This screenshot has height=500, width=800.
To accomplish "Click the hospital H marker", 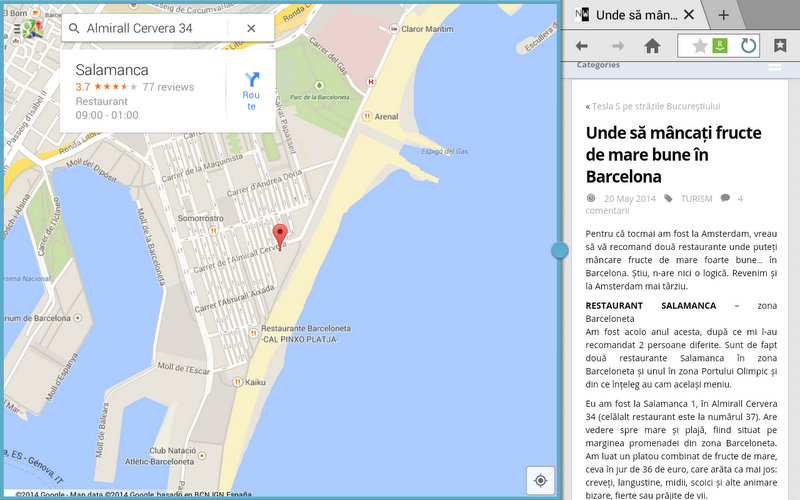I will pos(370,82).
